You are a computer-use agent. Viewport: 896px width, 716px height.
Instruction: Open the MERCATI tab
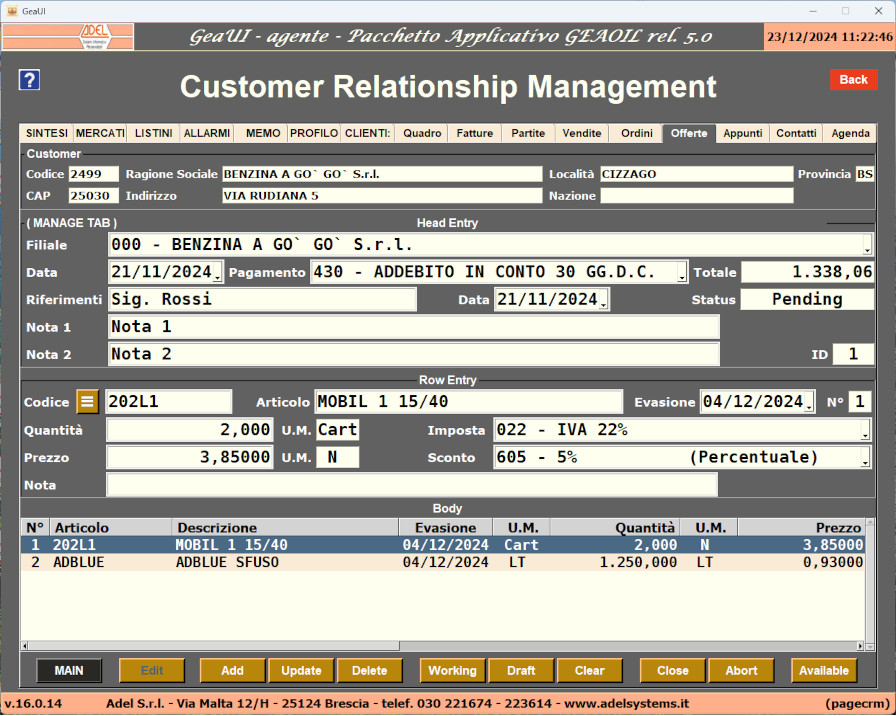click(100, 133)
